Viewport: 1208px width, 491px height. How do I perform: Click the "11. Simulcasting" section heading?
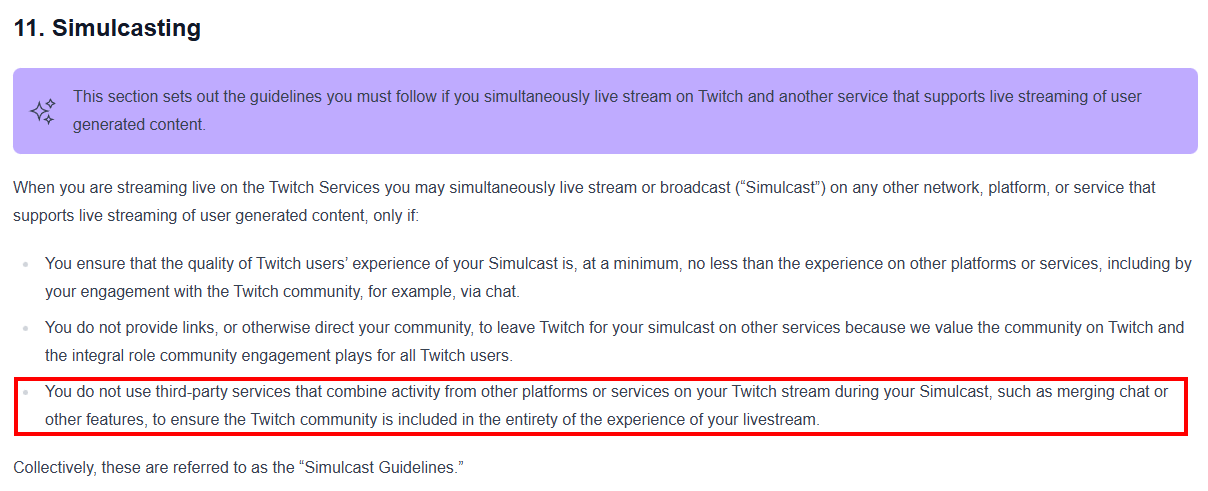[x=107, y=29]
